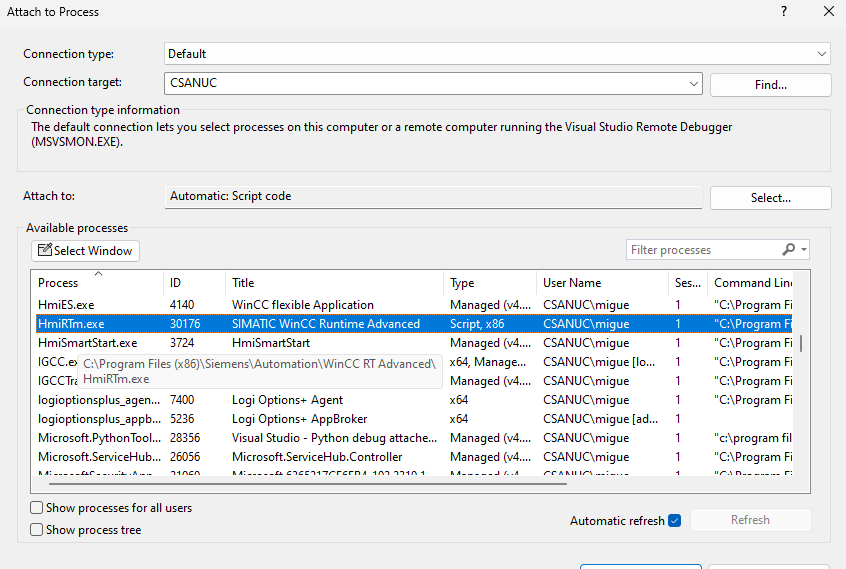
Task: Click the filter search magnifier icon
Action: 788,249
